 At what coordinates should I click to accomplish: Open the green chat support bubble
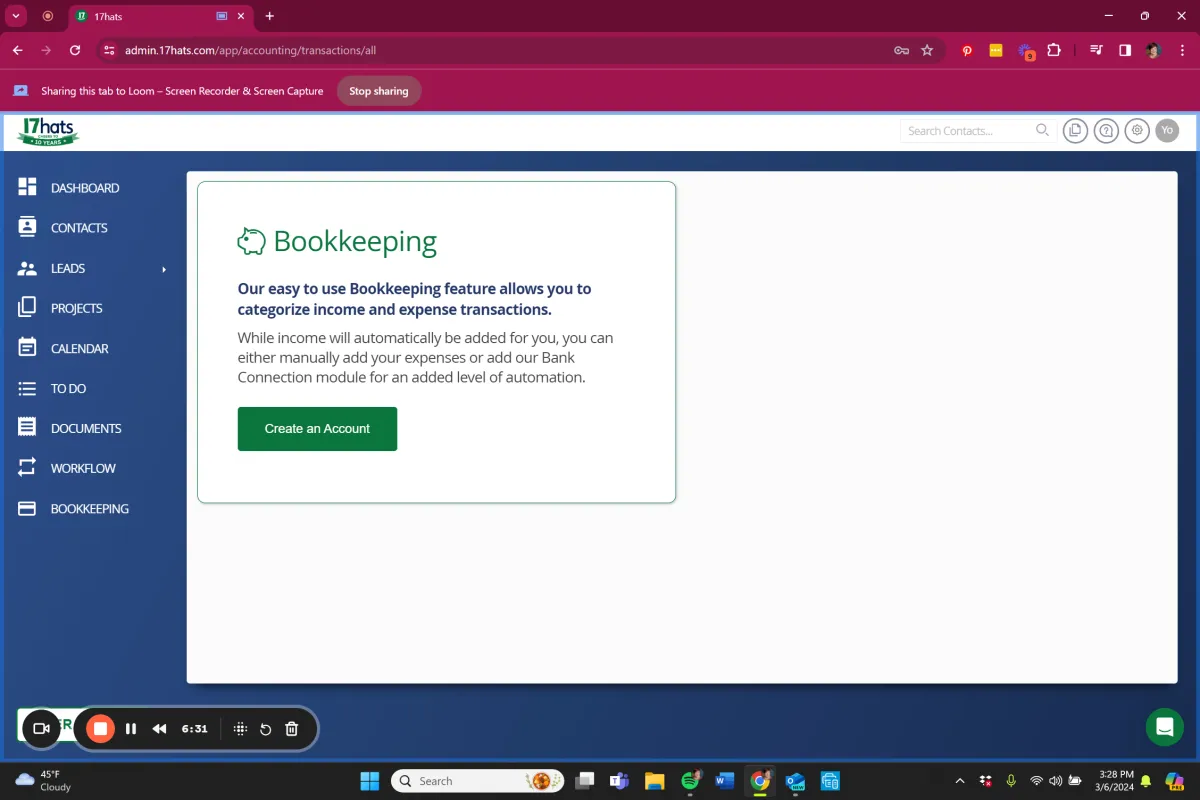pos(1164,727)
